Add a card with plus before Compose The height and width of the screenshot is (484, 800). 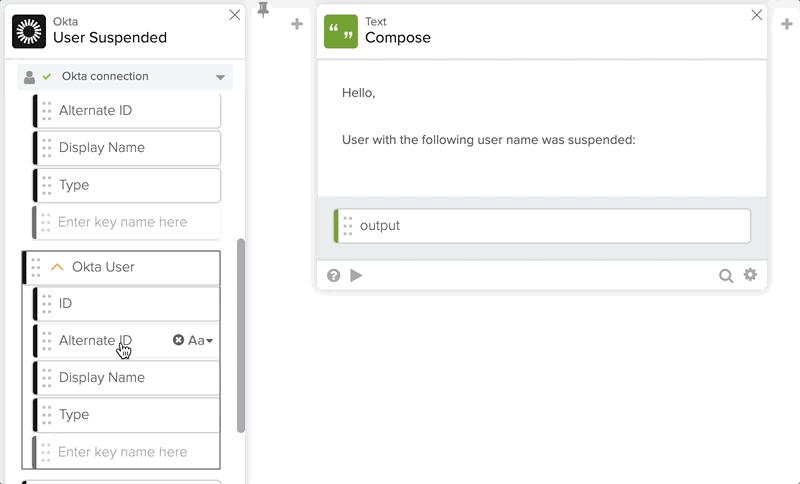pyautogui.click(x=297, y=23)
